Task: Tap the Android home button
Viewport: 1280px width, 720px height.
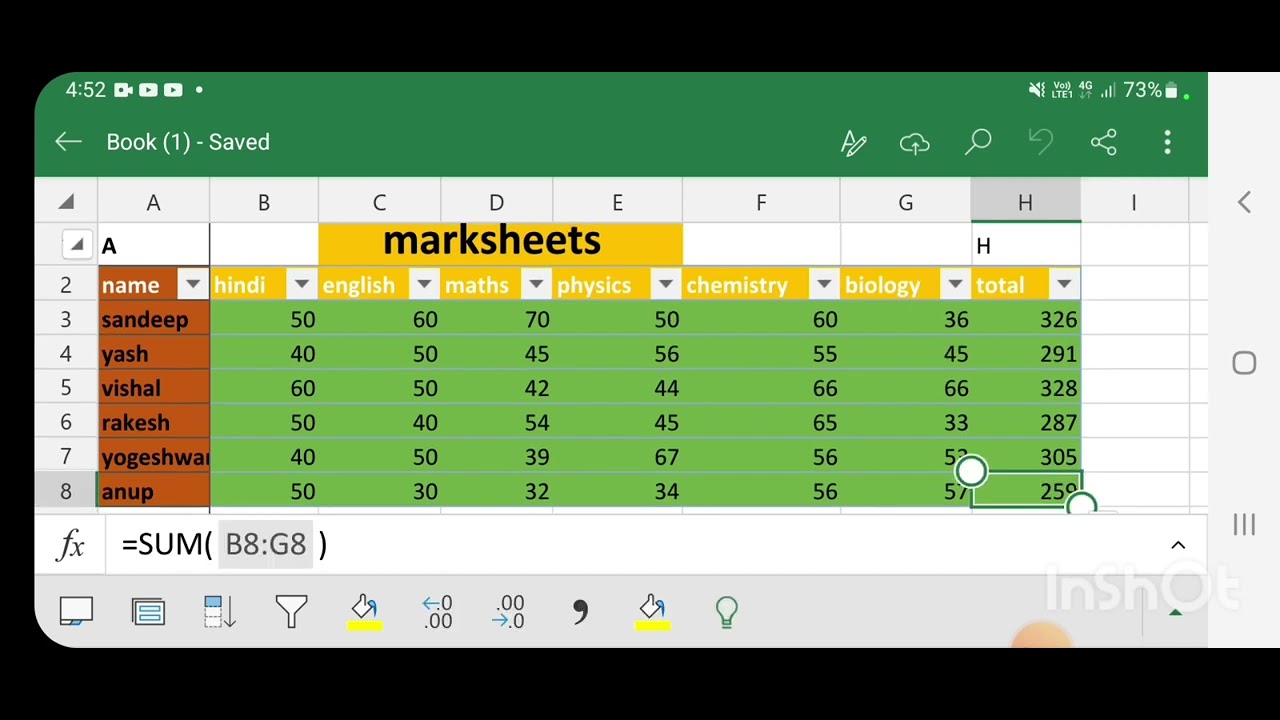Action: click(x=1244, y=363)
